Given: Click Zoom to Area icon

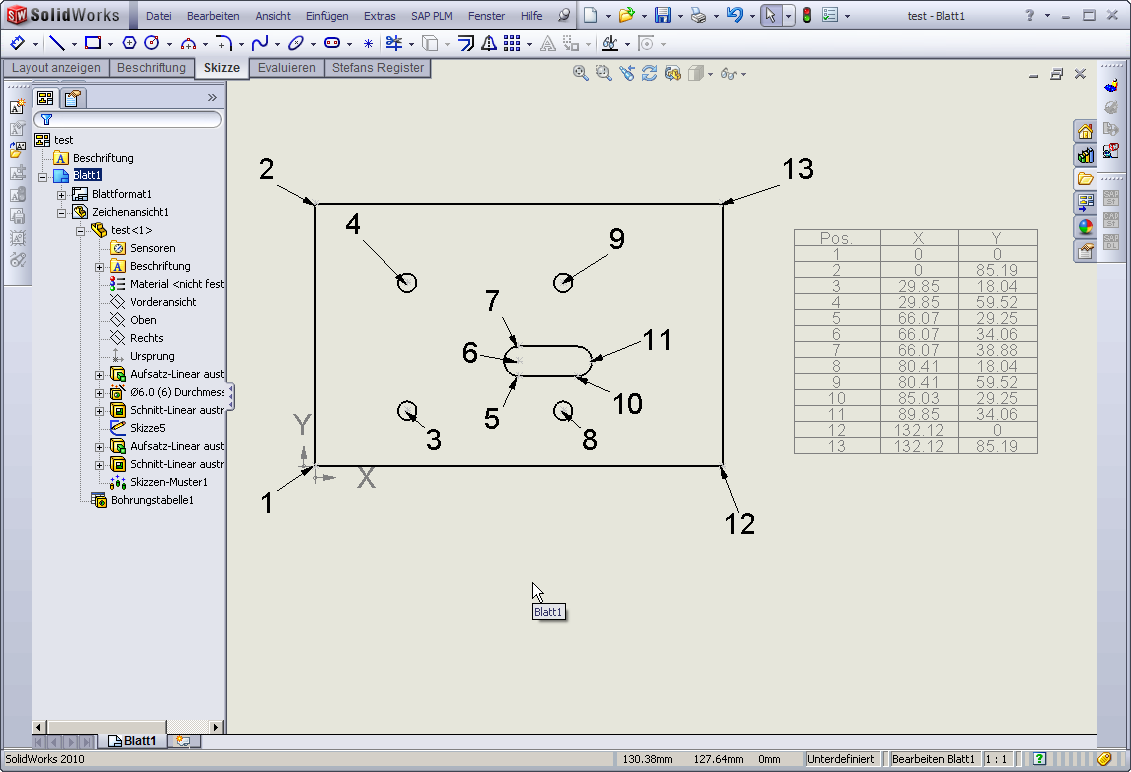Looking at the screenshot, I should 603,73.
